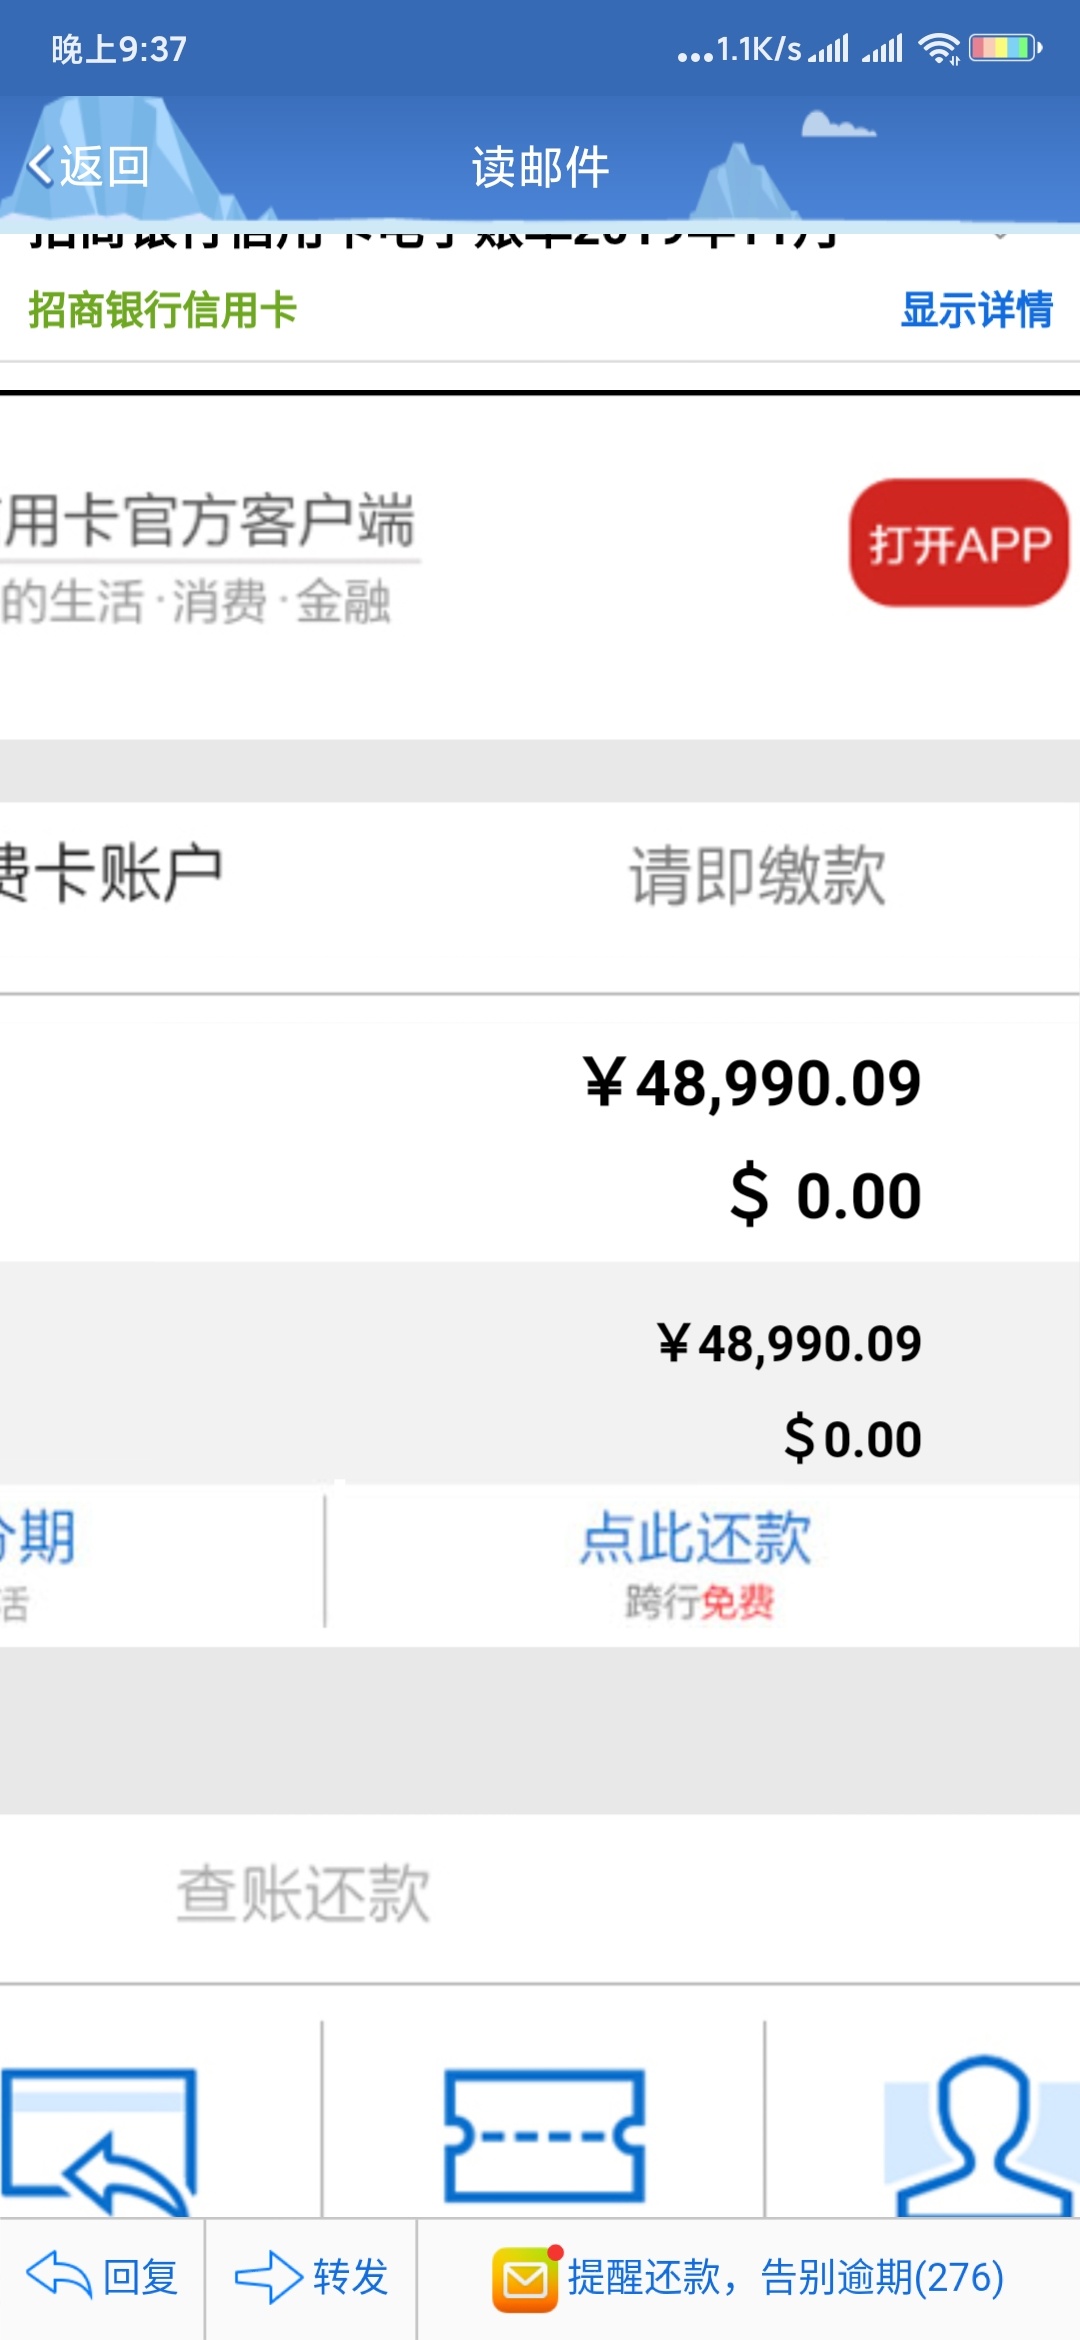Tap the reply arrow icon 回复
This screenshot has height=2340, width=1080.
coord(59,2278)
